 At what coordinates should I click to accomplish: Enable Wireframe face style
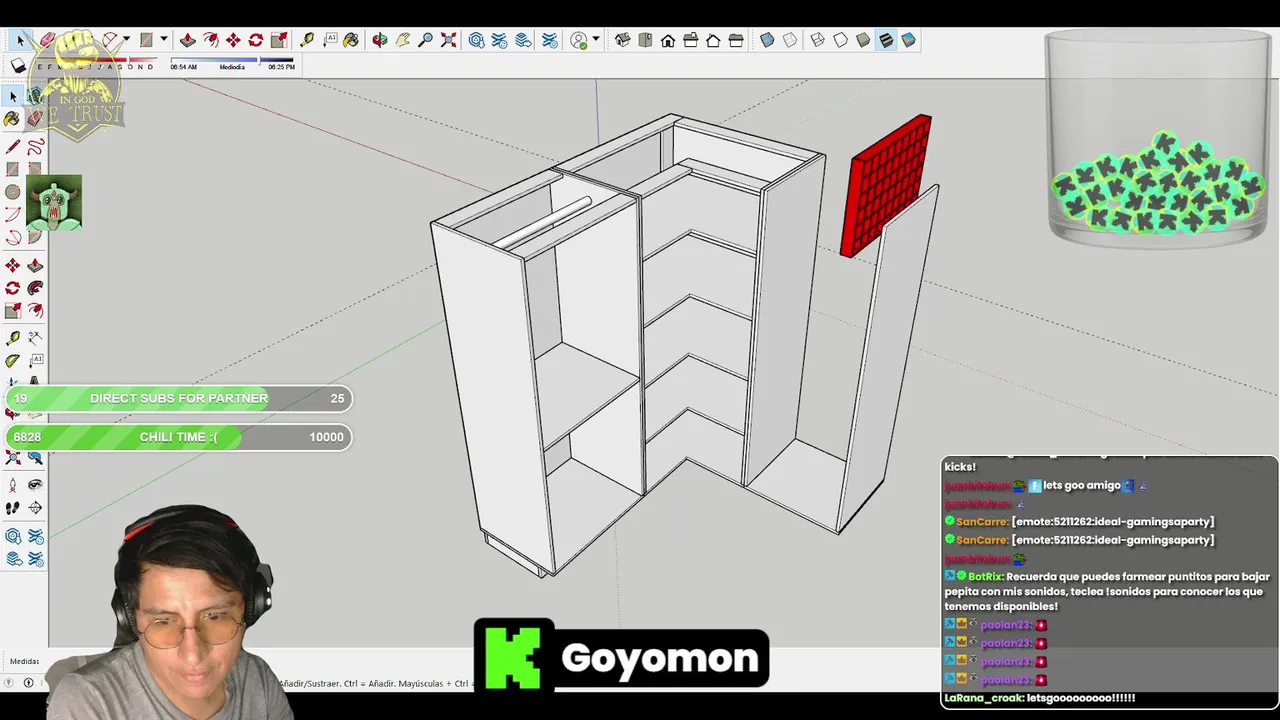point(817,40)
